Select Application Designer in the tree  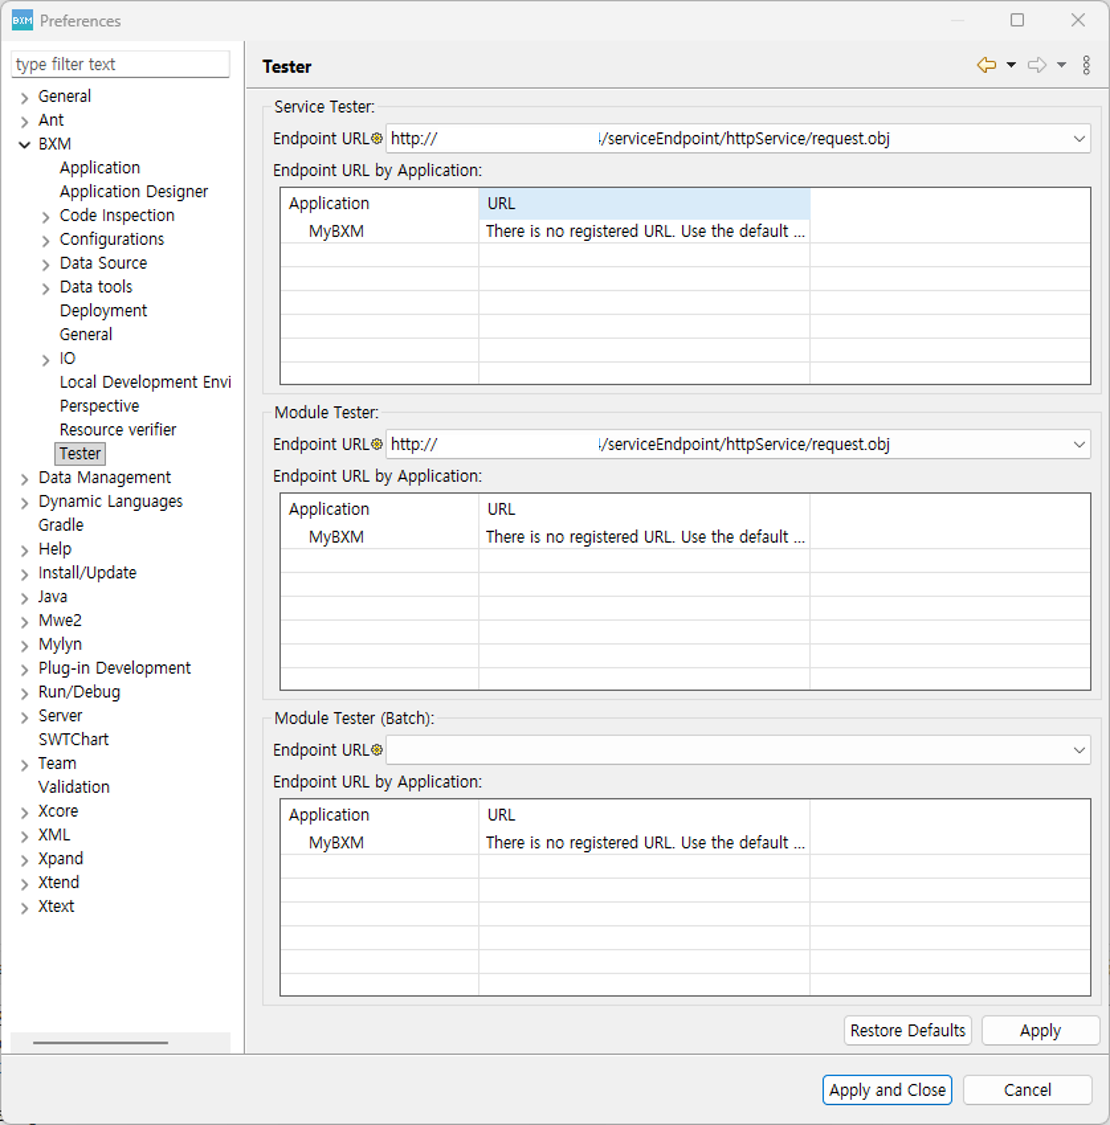[x=134, y=192]
